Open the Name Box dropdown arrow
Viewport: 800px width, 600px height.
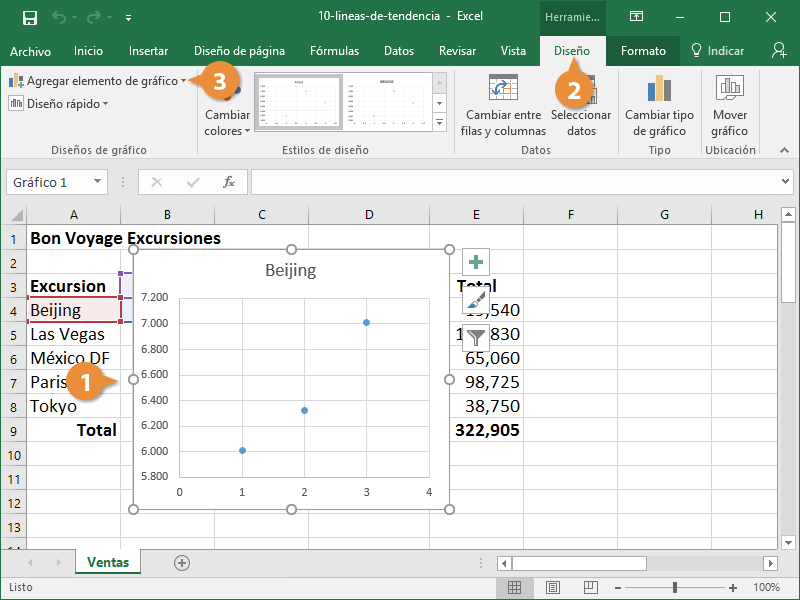(x=97, y=182)
